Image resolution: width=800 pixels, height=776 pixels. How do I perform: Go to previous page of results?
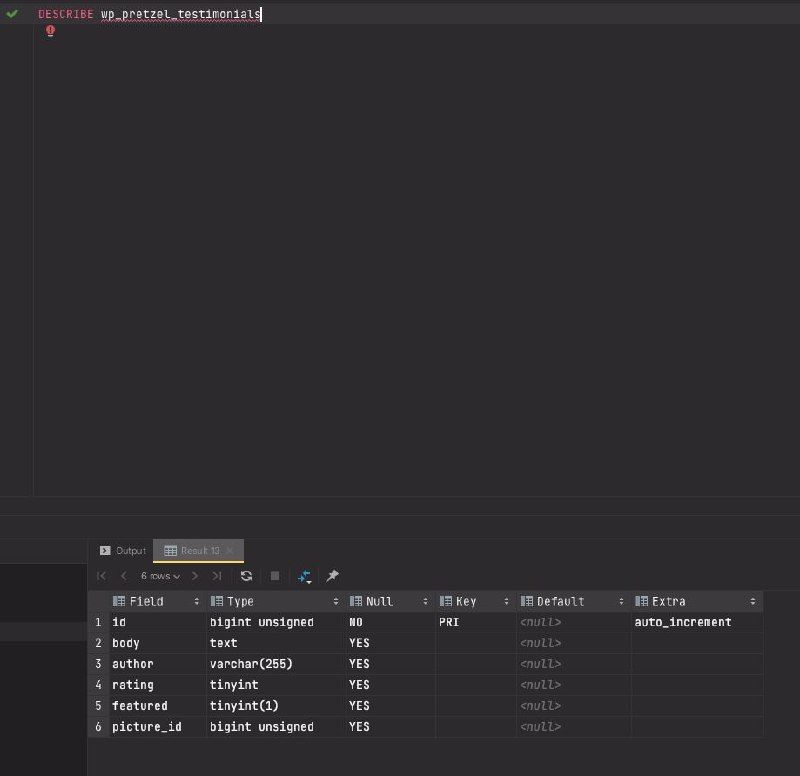(123, 576)
